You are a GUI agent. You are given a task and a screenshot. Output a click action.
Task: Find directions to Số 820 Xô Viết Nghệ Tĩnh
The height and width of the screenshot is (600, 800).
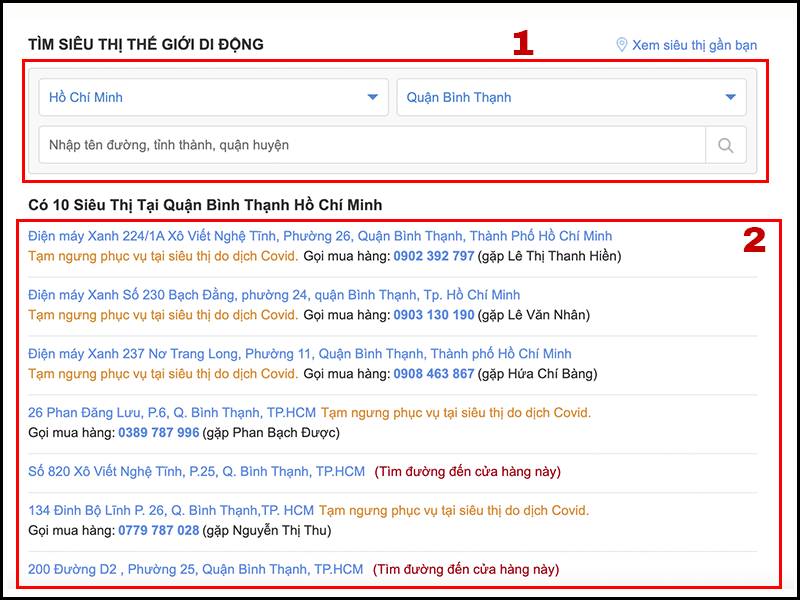click(468, 471)
